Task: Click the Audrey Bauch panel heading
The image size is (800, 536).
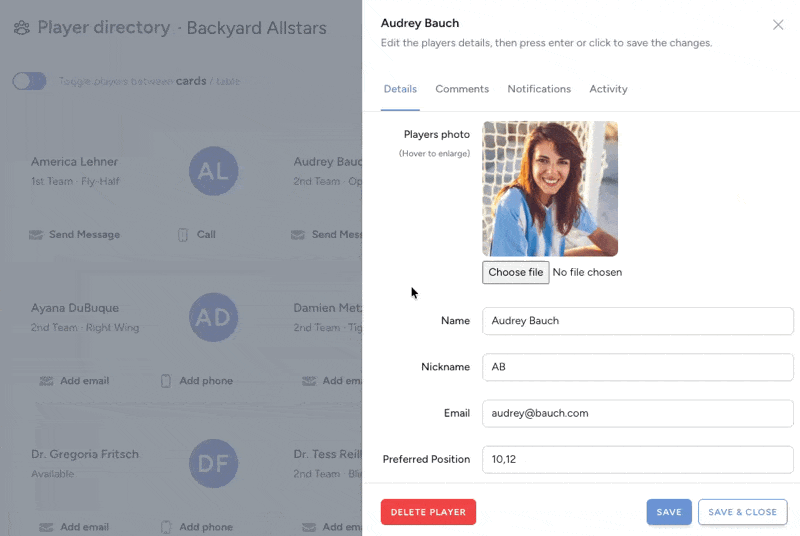Action: (x=420, y=23)
